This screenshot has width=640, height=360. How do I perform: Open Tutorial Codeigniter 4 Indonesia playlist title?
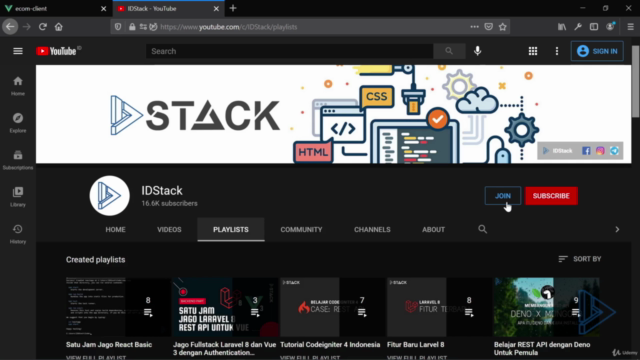[330, 344]
